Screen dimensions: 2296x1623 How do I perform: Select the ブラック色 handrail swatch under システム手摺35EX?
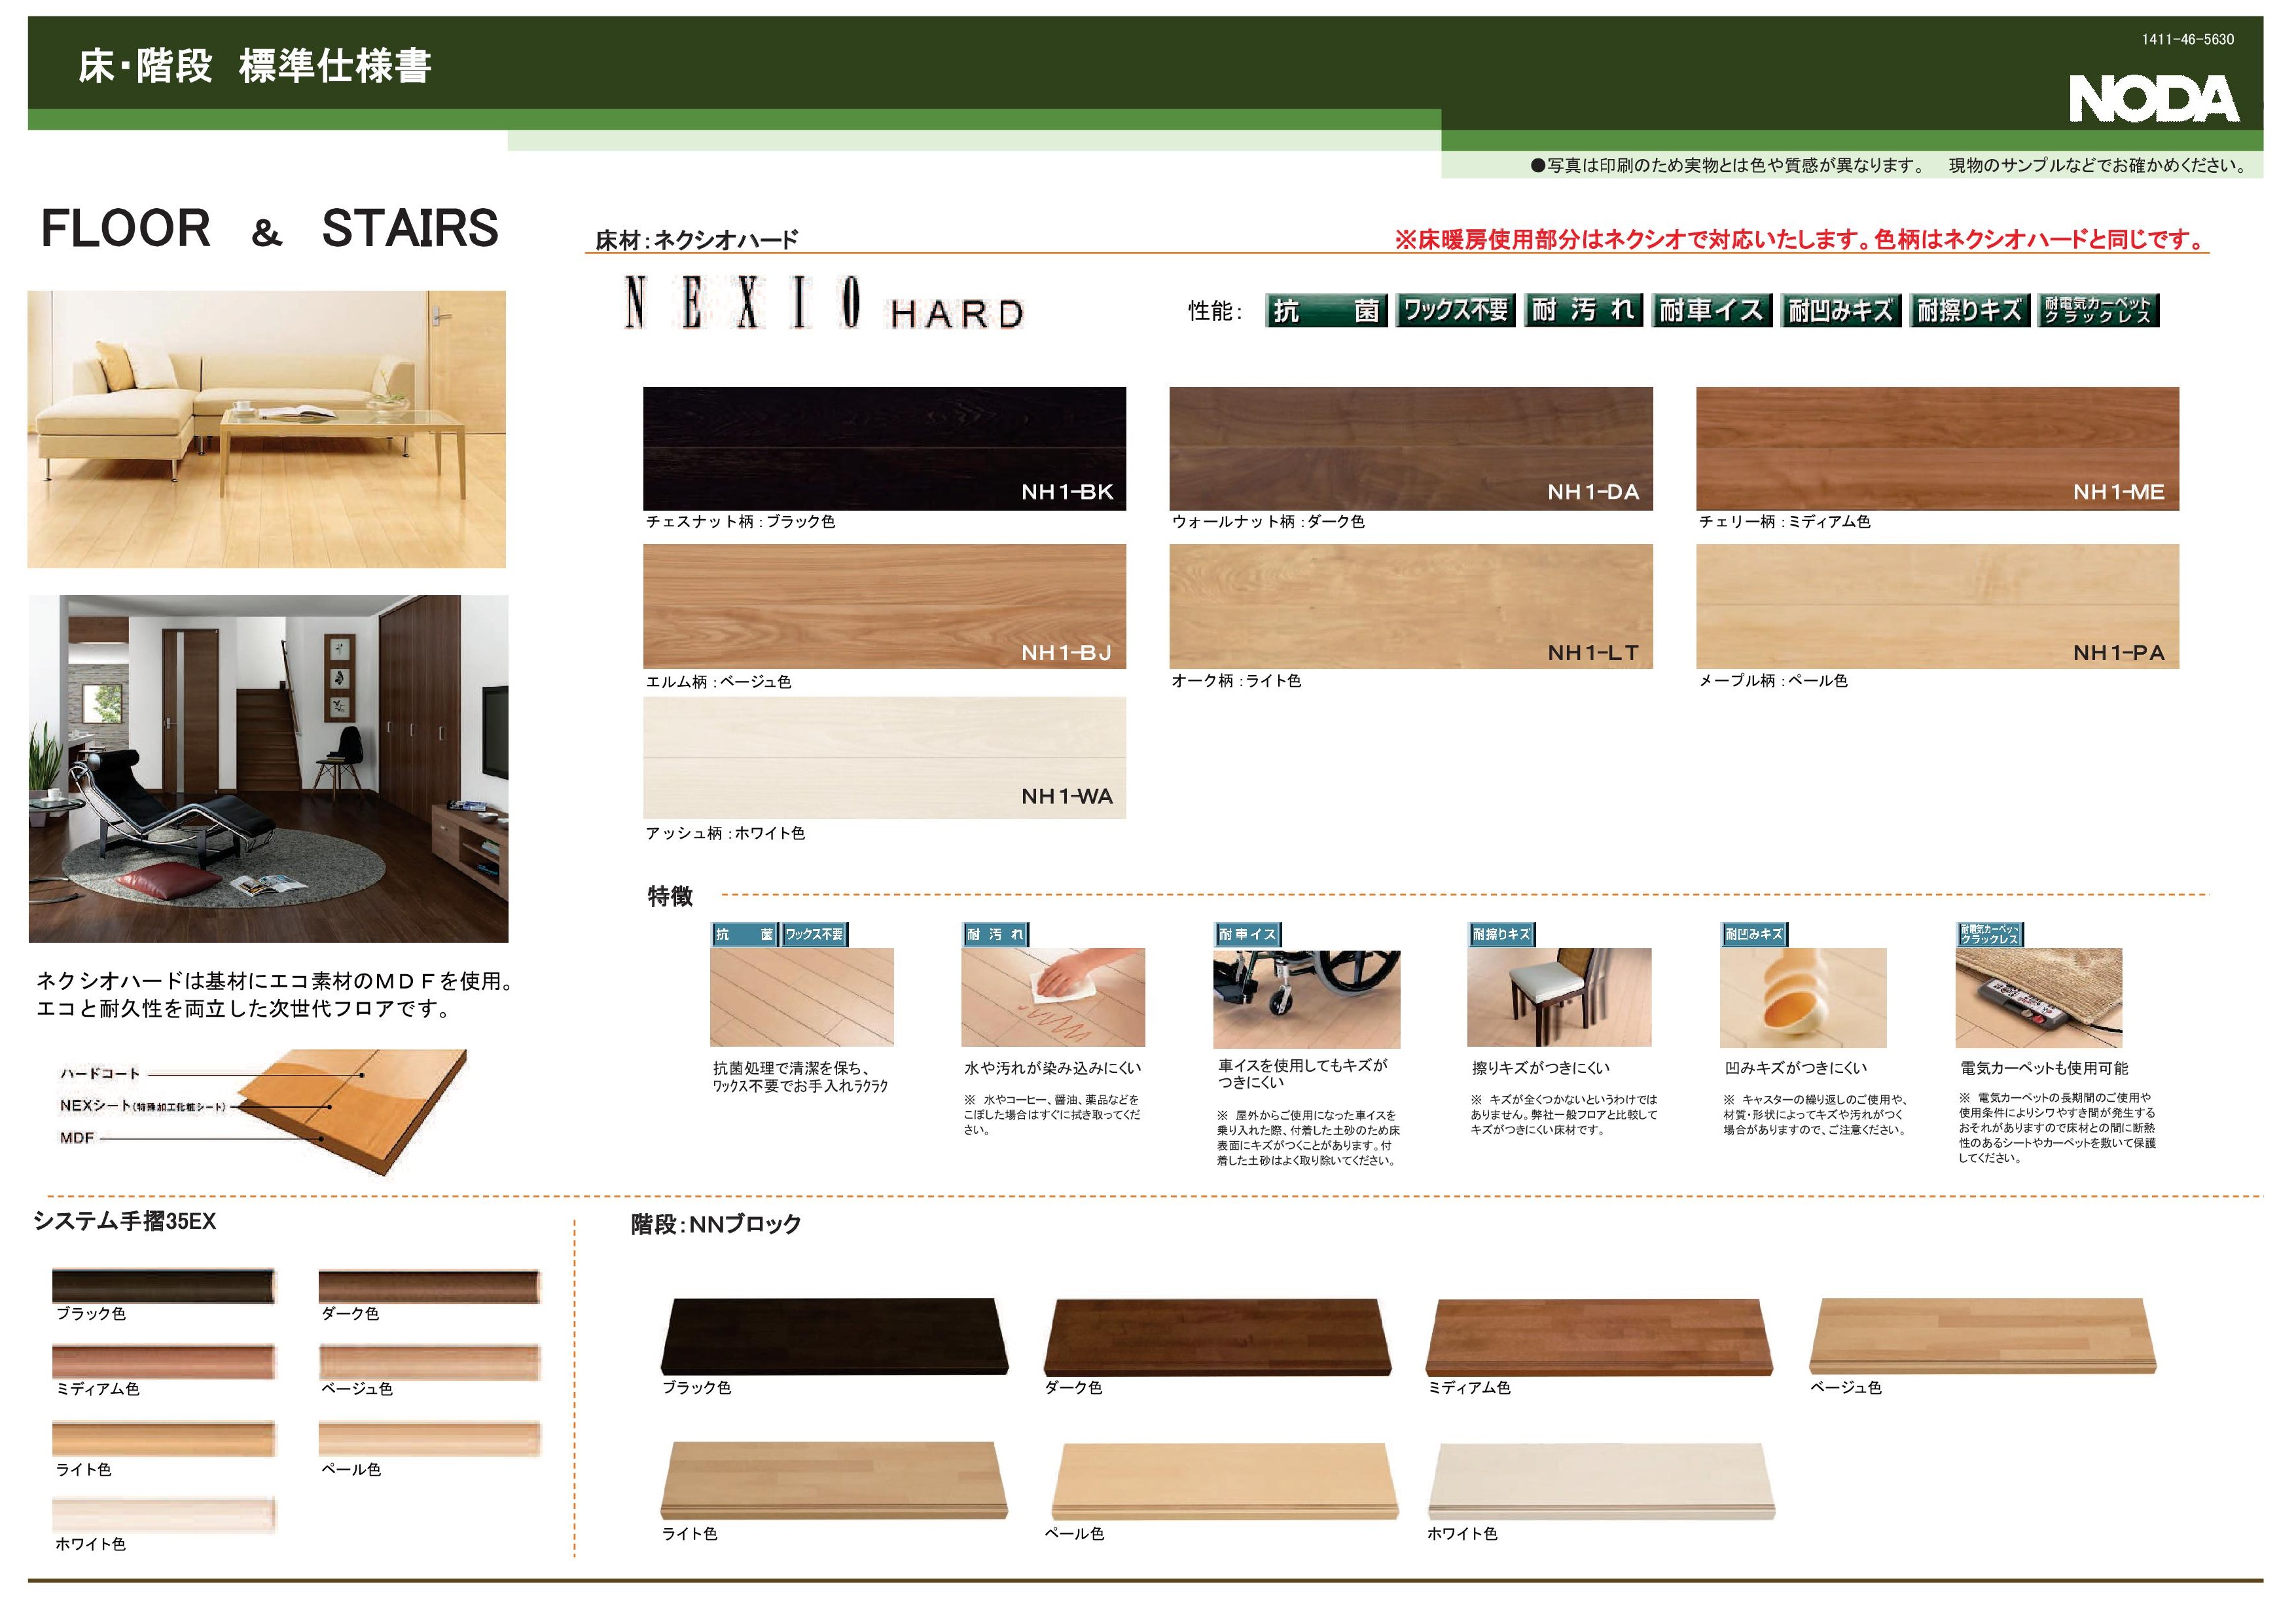pyautogui.click(x=164, y=1287)
